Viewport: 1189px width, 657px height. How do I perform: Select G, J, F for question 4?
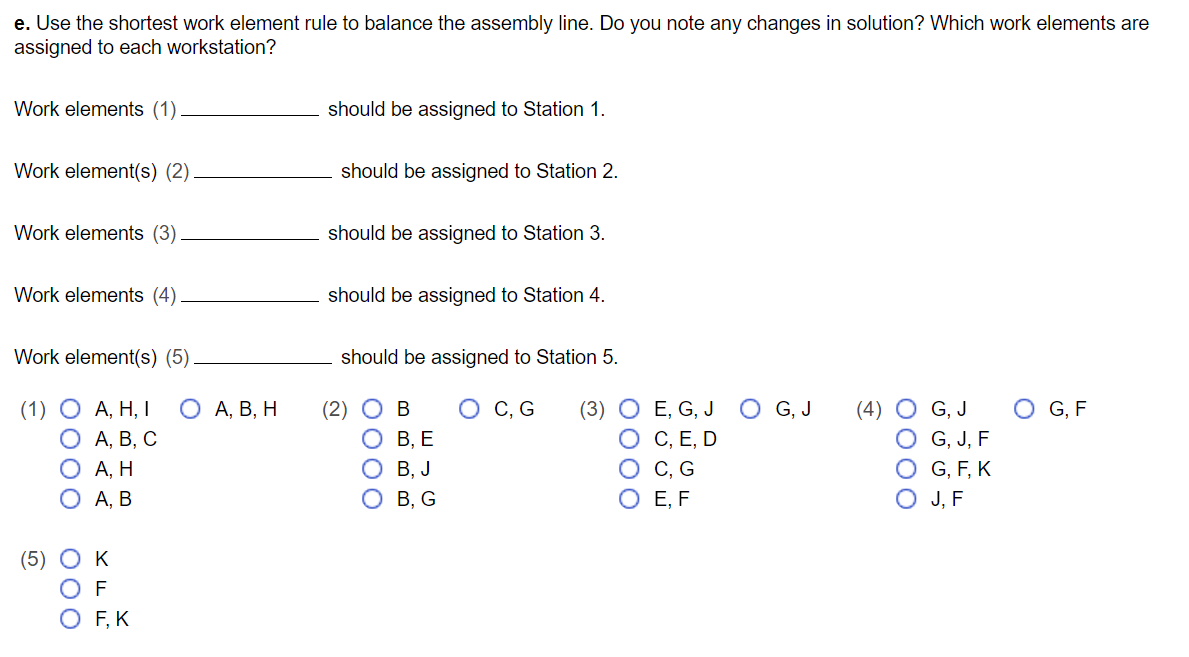point(905,437)
